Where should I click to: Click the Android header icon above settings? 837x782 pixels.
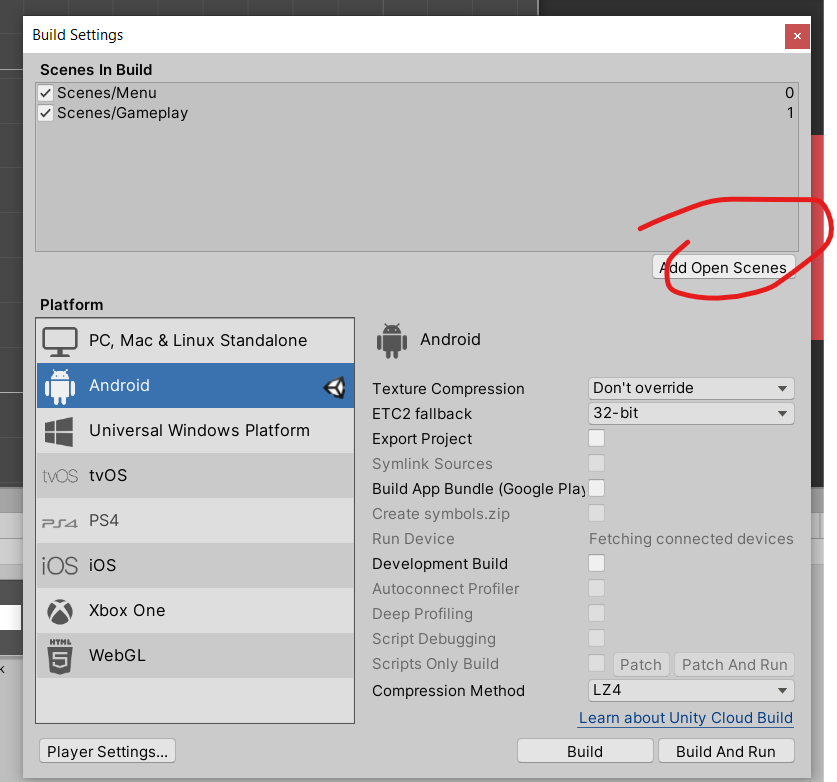coord(392,341)
